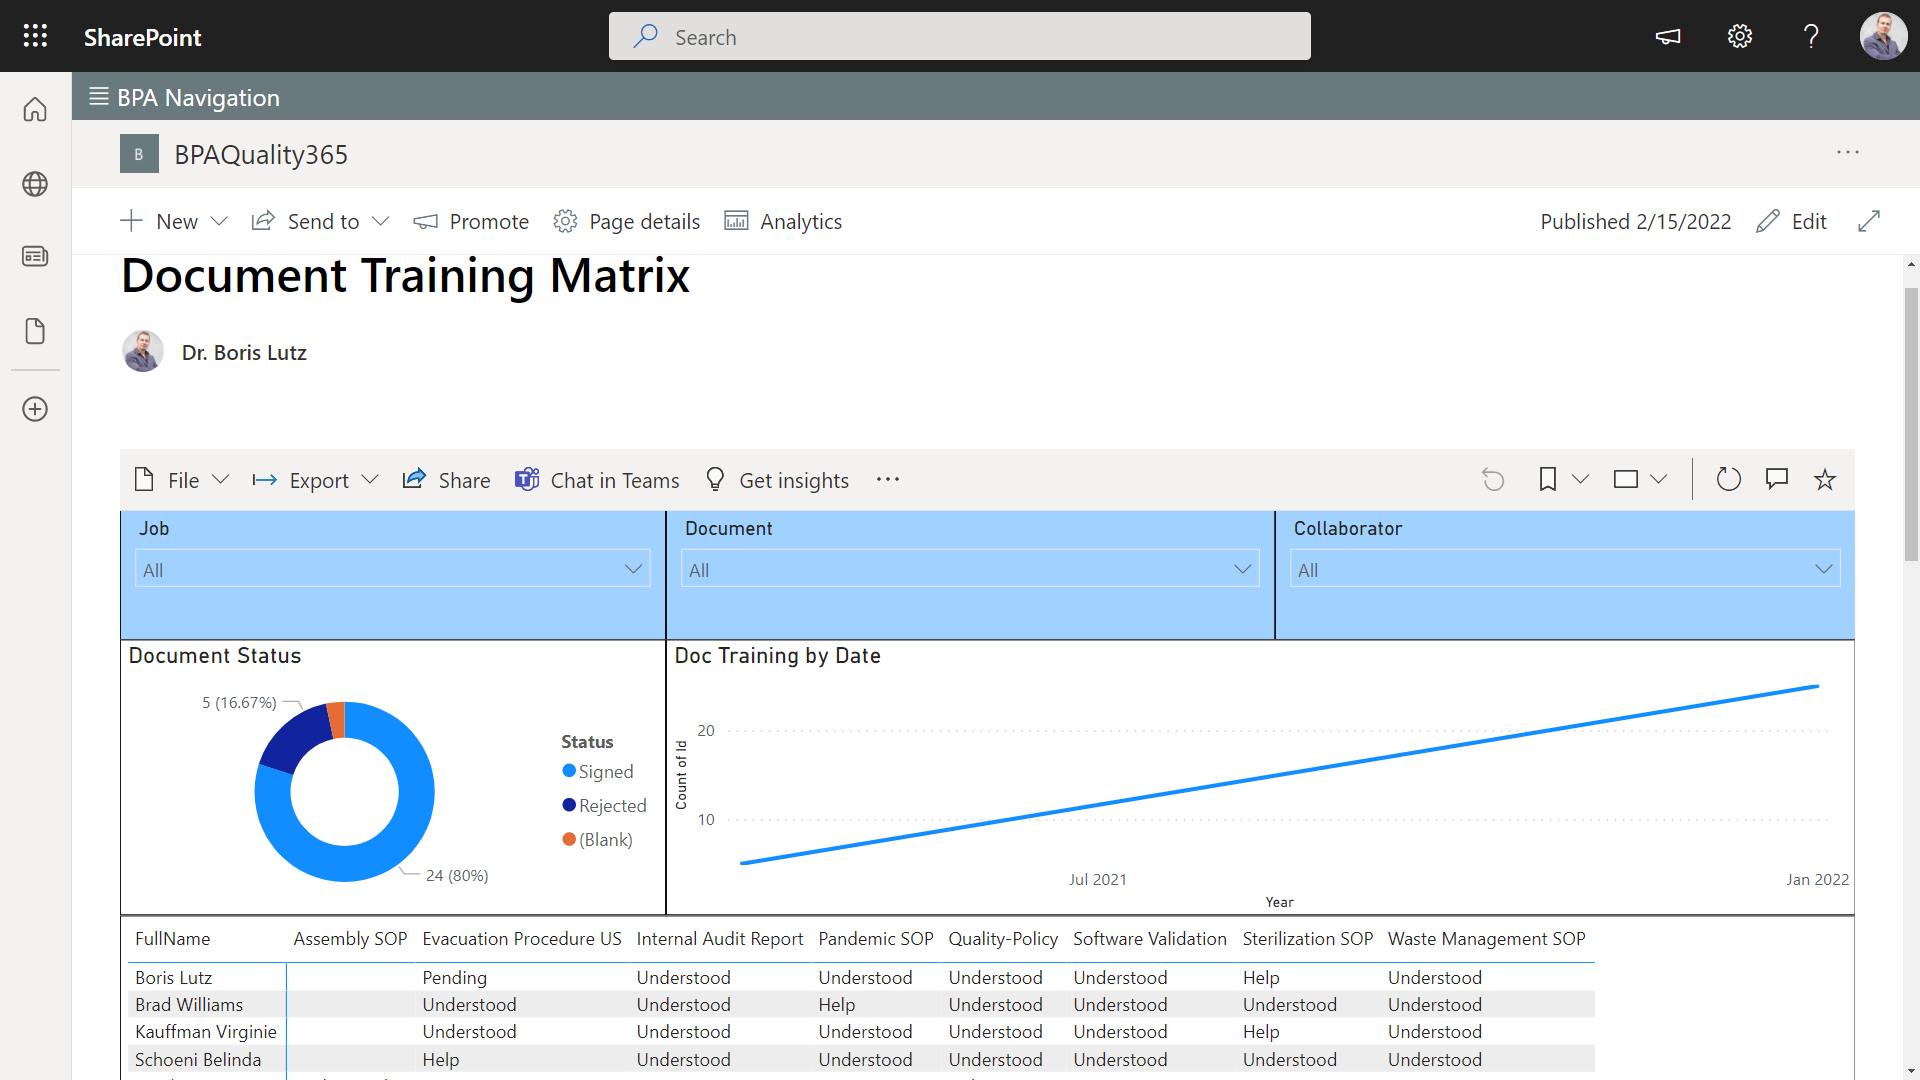
Task: Click Pending cell in Boris Lutz row
Action: pyautogui.click(x=455, y=978)
